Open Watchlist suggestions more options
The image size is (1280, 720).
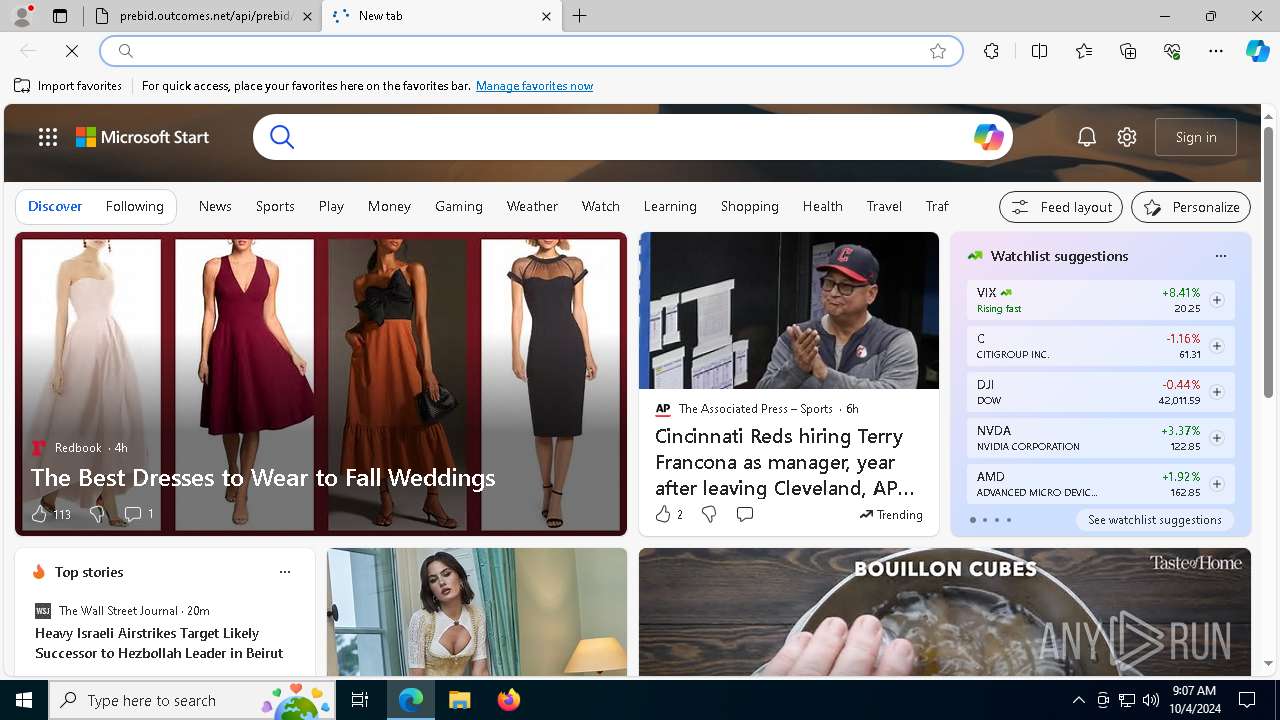coord(1220,256)
